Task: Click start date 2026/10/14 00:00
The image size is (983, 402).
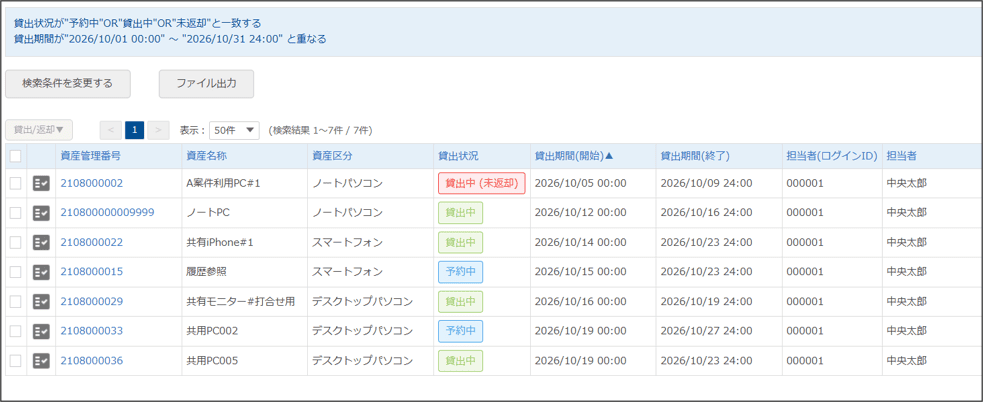Action: pyautogui.click(x=581, y=242)
